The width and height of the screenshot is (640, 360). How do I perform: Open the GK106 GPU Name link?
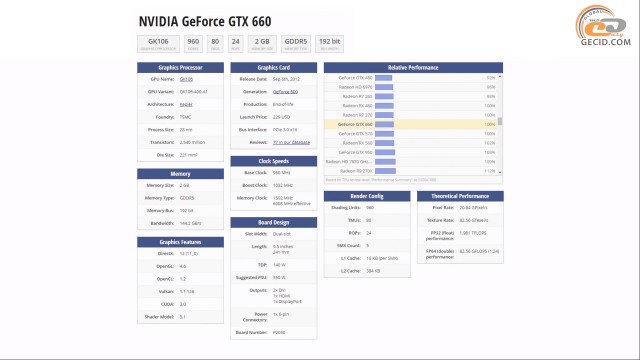tap(186, 79)
